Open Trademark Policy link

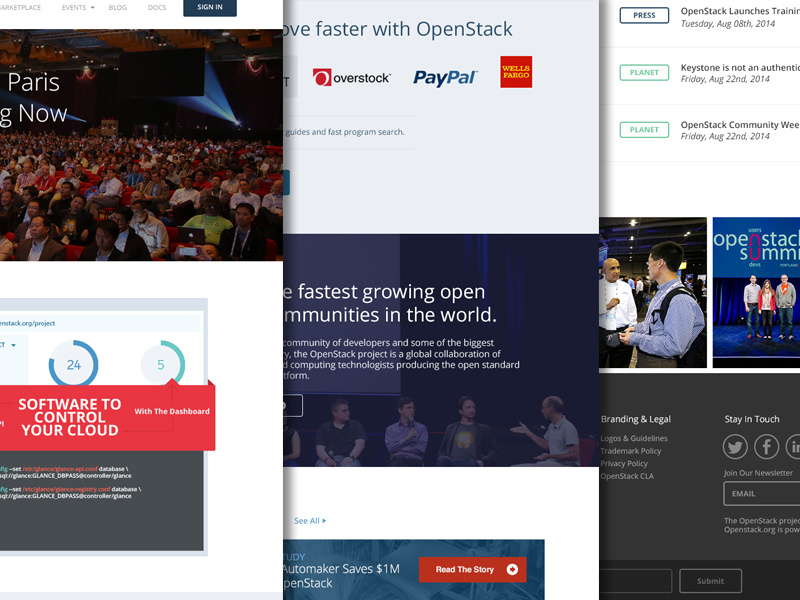point(631,451)
